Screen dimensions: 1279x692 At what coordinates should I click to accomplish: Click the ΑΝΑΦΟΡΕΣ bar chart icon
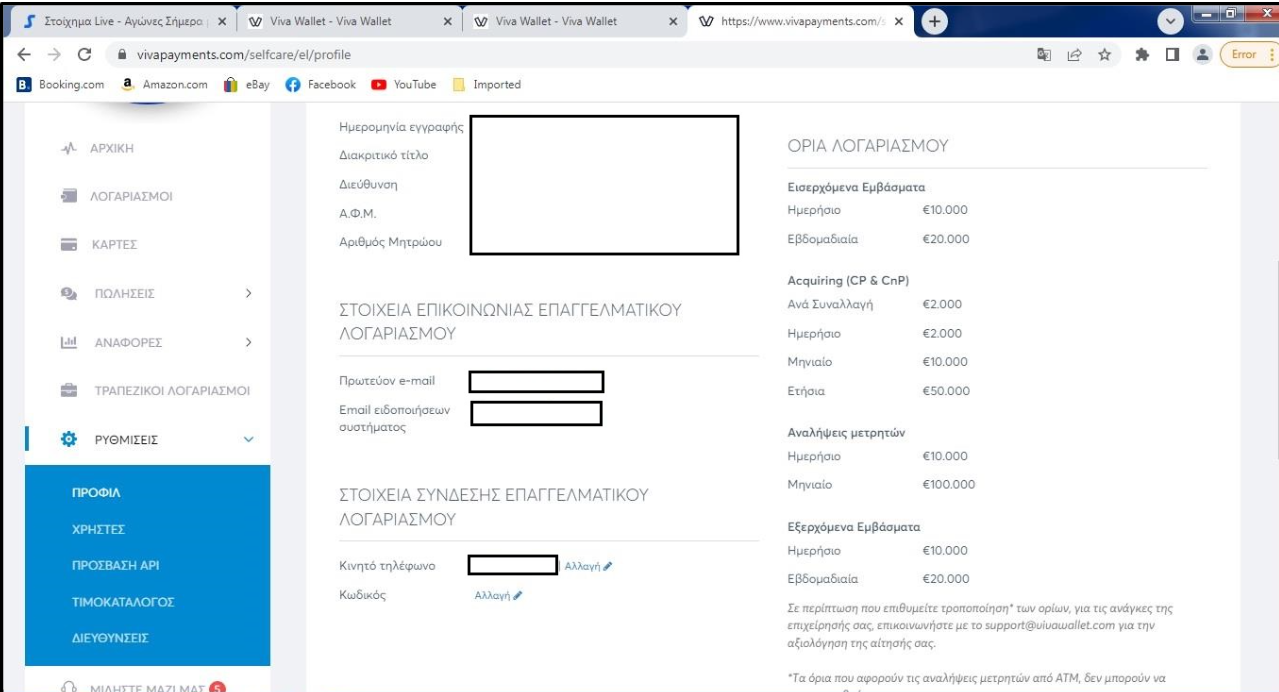pos(68,343)
